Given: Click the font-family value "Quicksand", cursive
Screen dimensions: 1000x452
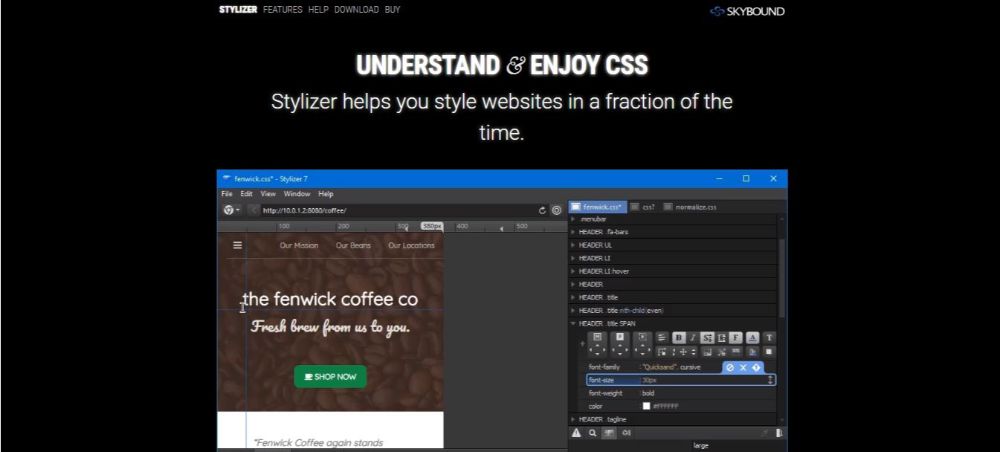Looking at the screenshot, I should click(x=672, y=367).
